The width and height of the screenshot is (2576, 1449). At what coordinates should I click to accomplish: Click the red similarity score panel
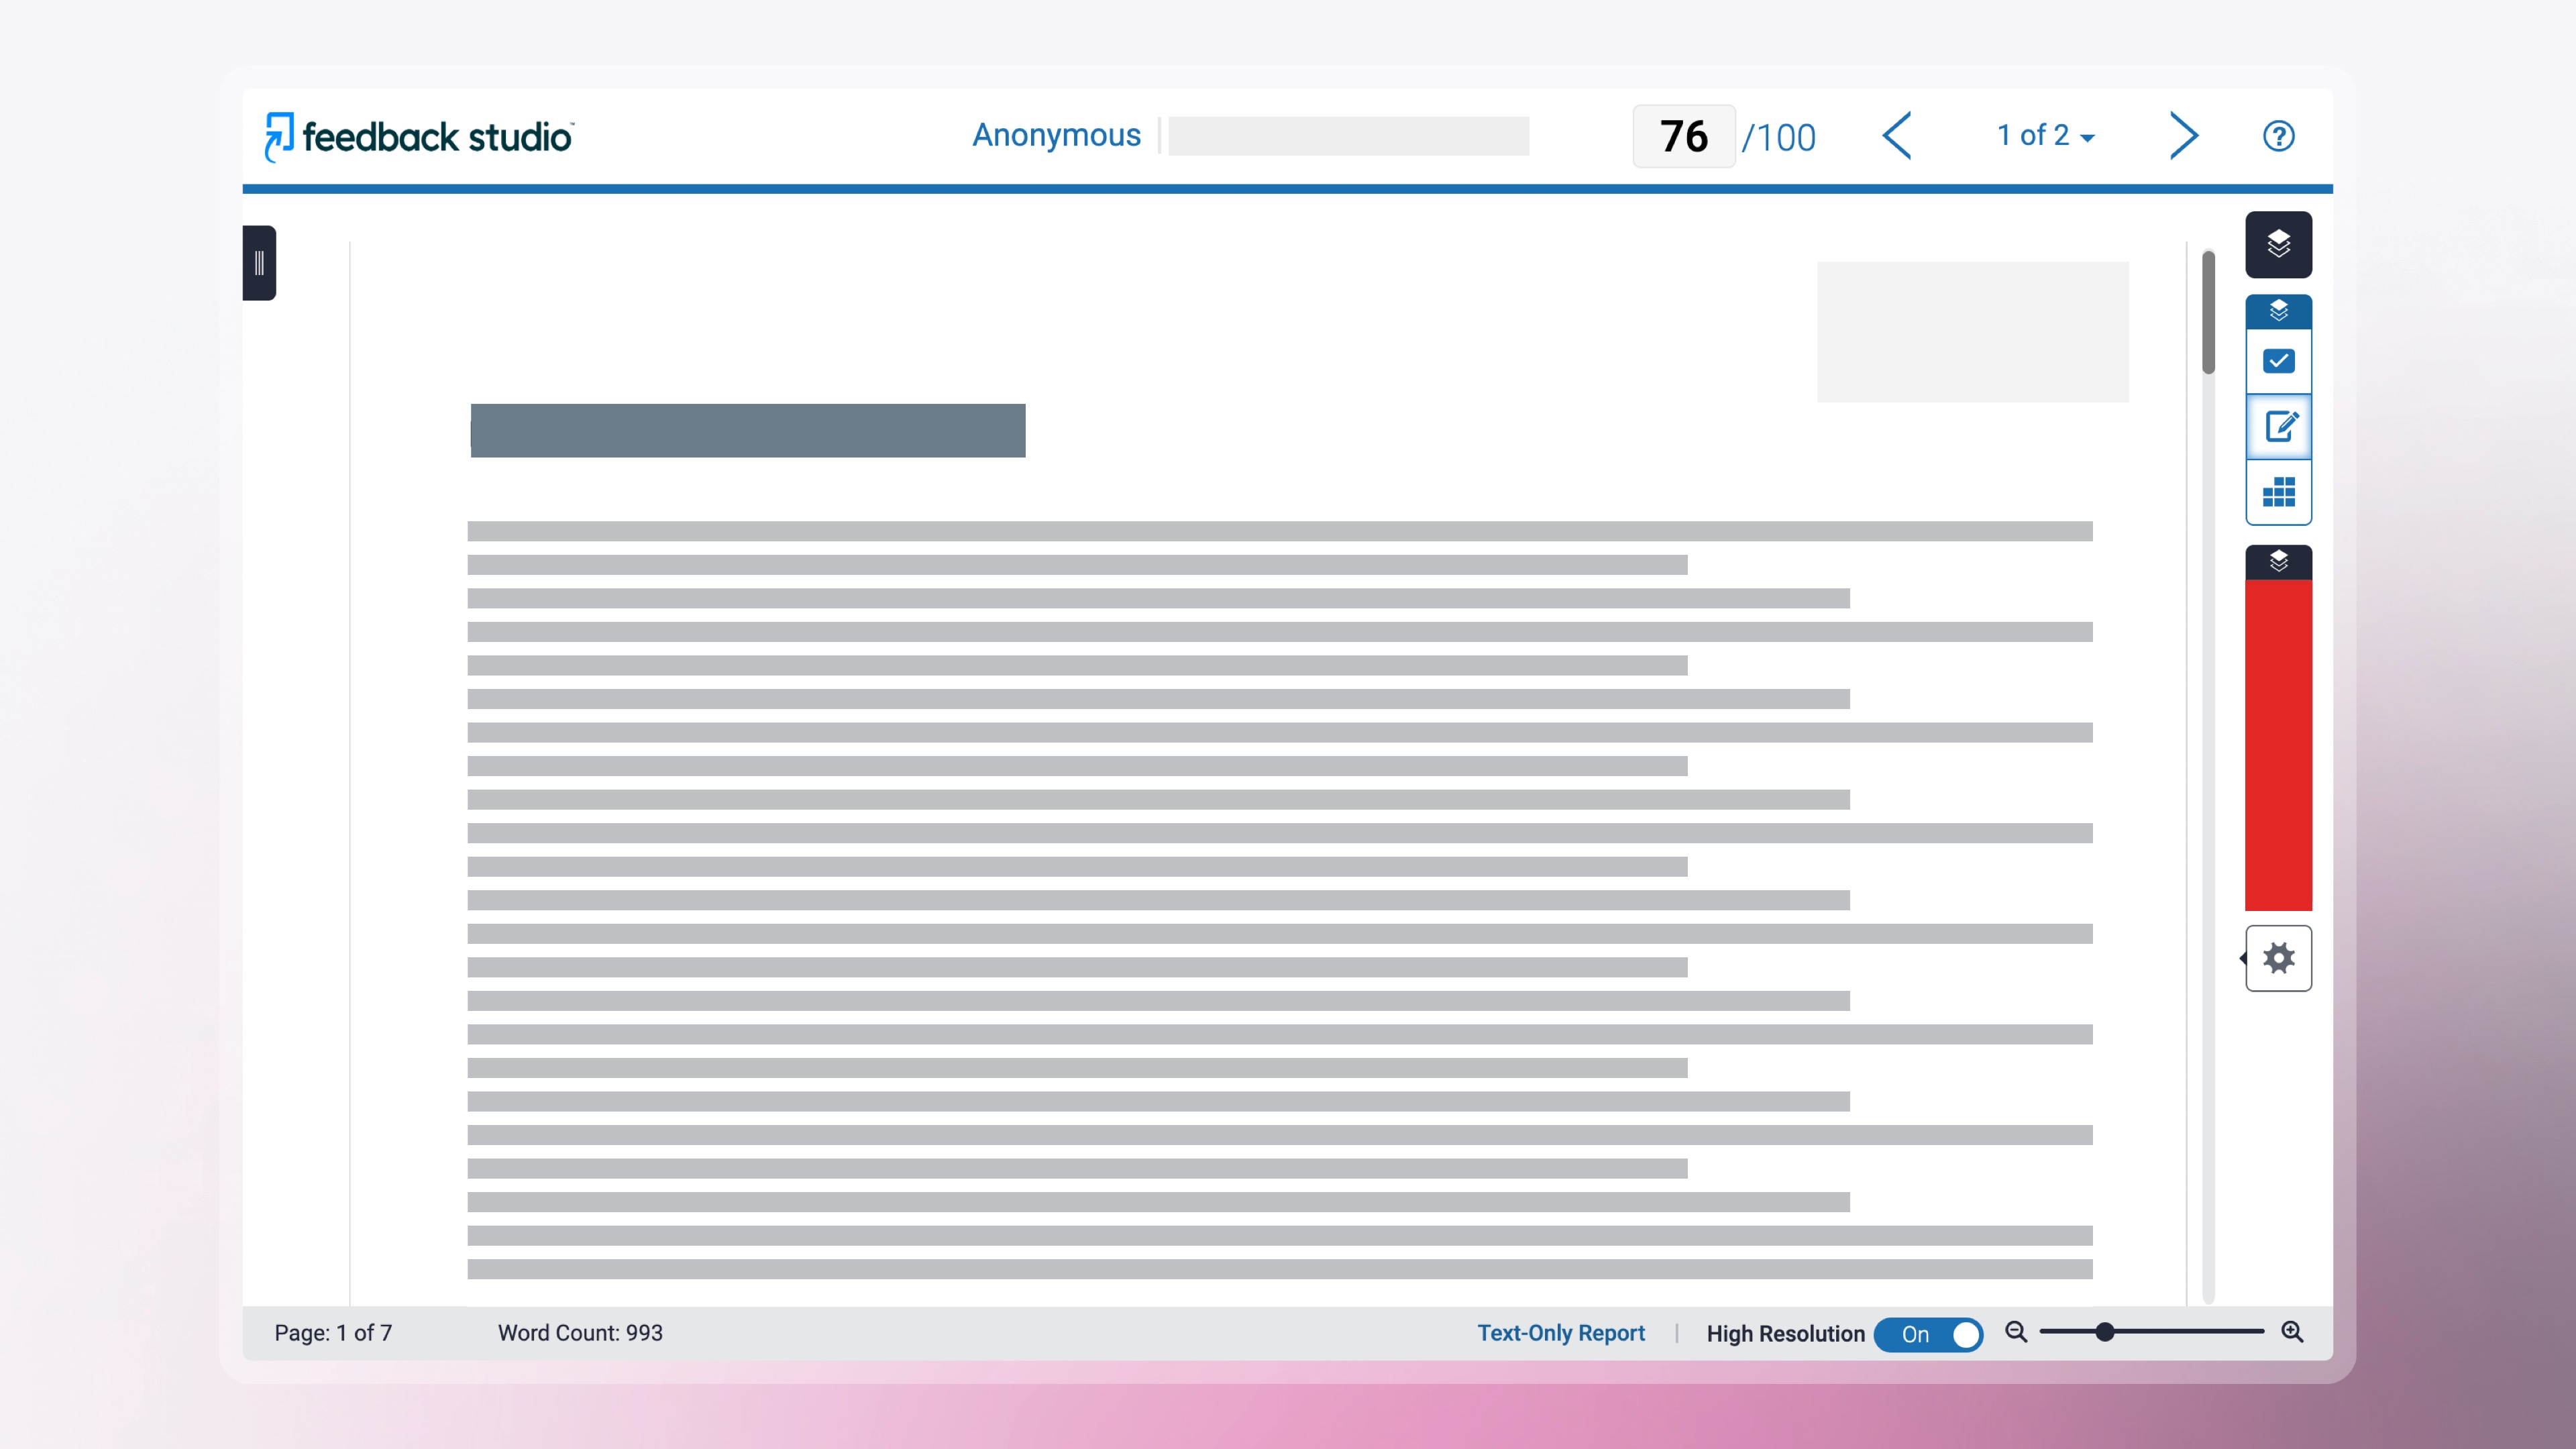[x=2278, y=745]
